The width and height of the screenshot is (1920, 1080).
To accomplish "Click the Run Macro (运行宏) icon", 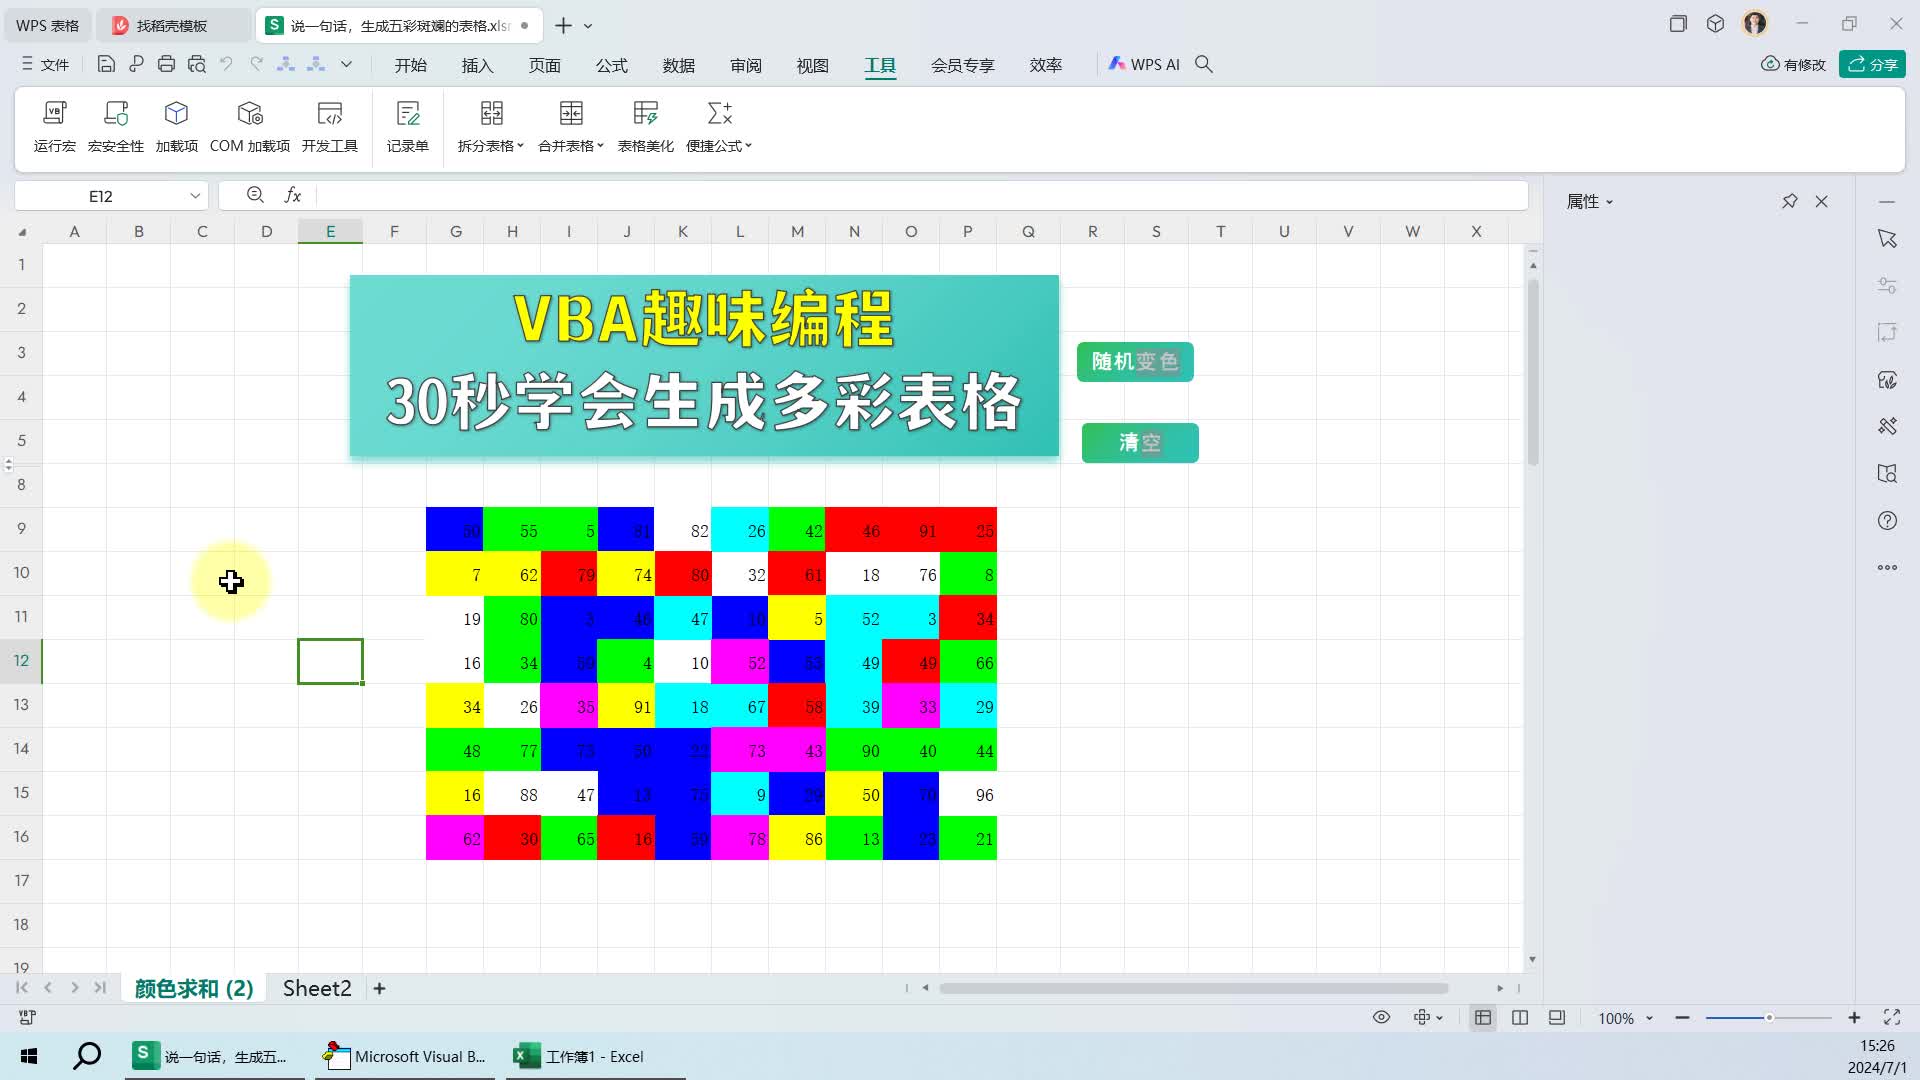I will [54, 126].
